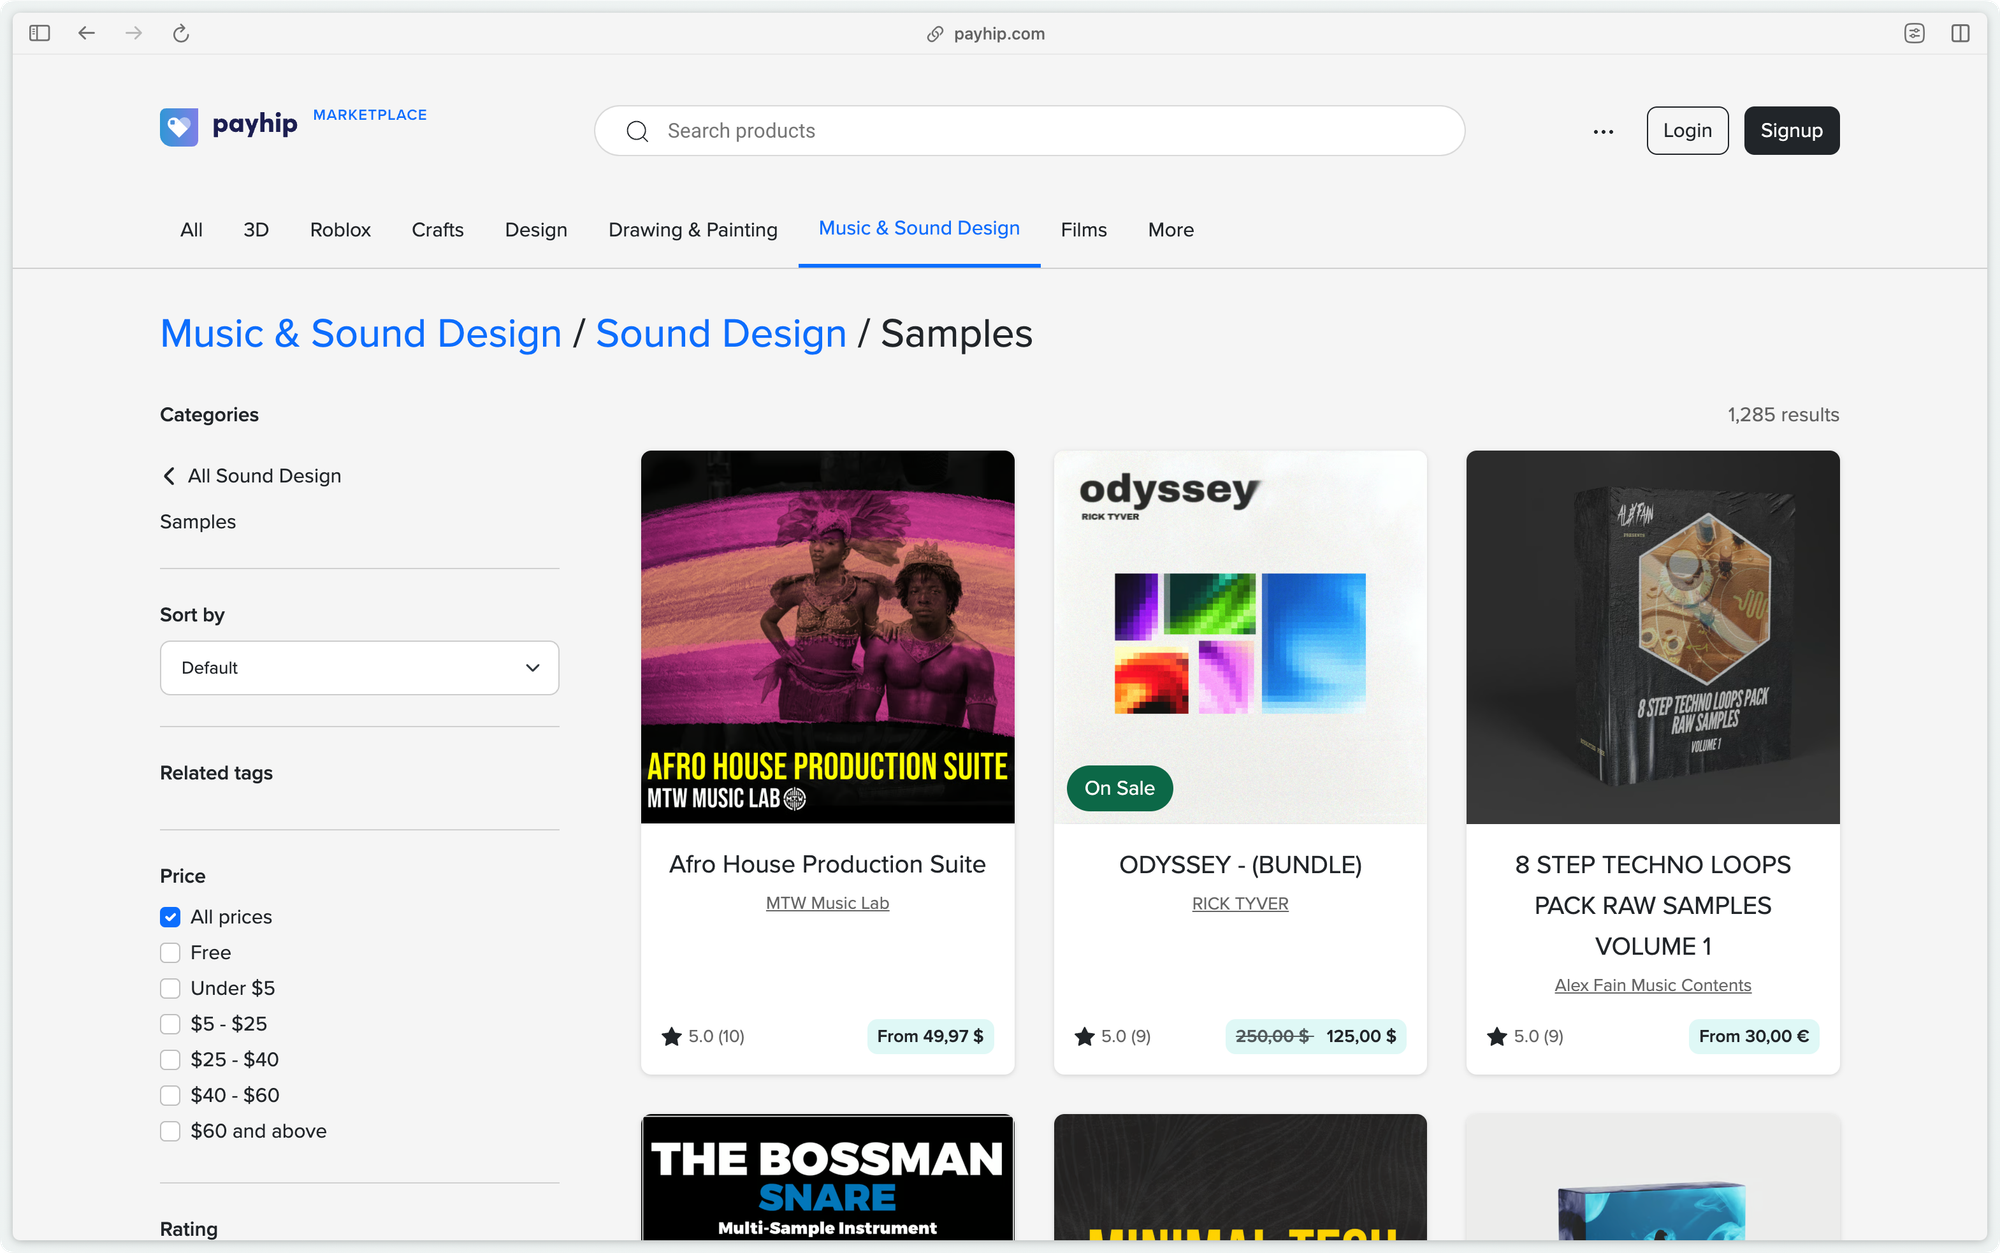2000x1253 pixels.
Task: Open the three-dots more options menu
Action: coord(1603,131)
